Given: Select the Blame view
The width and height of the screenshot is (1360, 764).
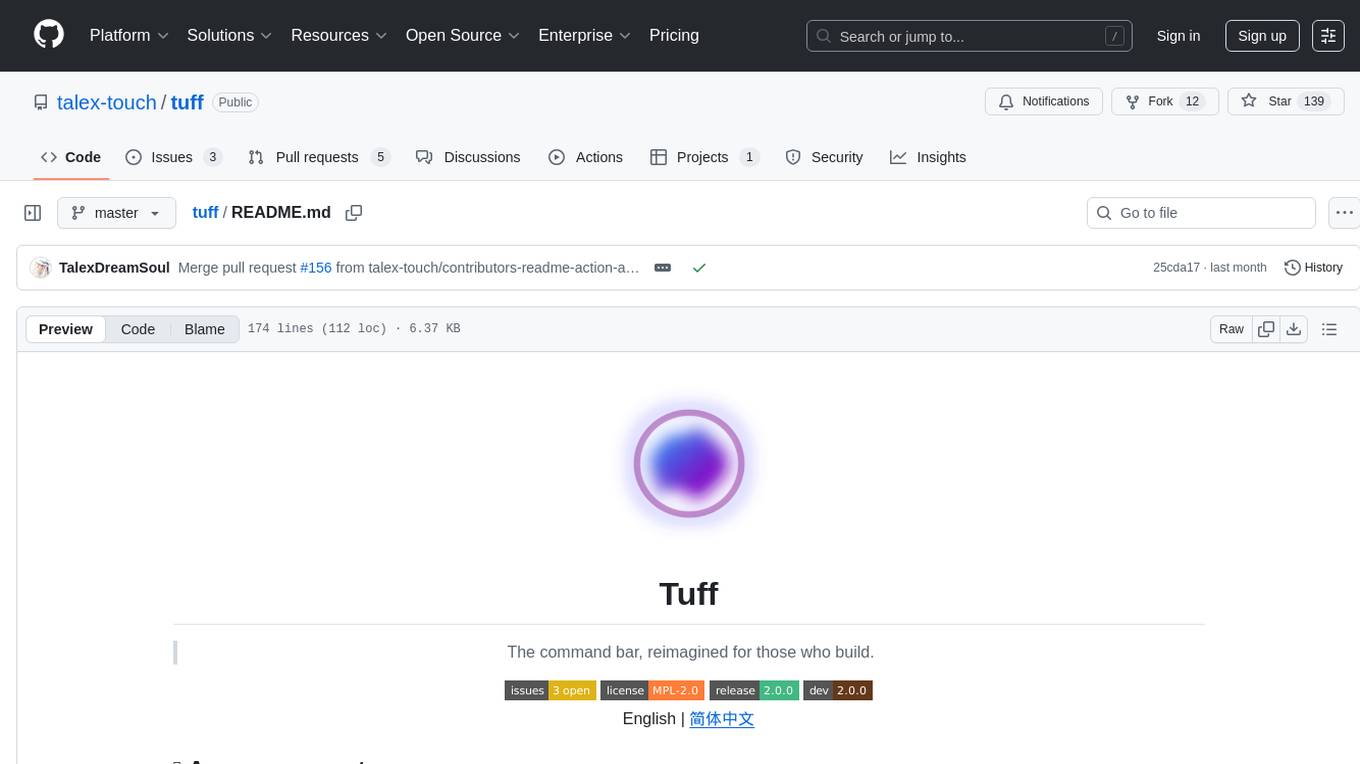Looking at the screenshot, I should pos(204,329).
